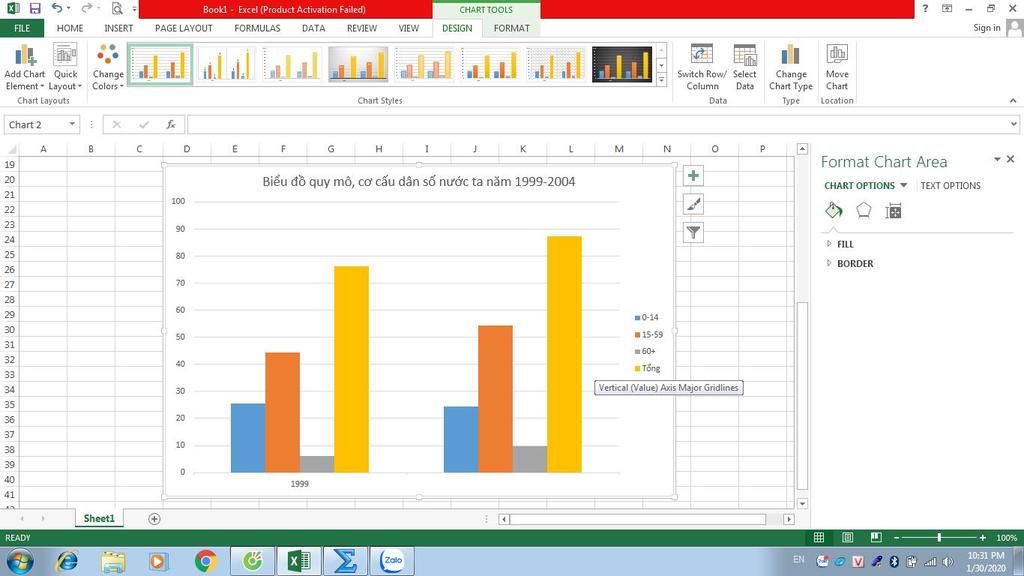Click the chart title text
This screenshot has width=1024, height=576.
[x=419, y=182]
